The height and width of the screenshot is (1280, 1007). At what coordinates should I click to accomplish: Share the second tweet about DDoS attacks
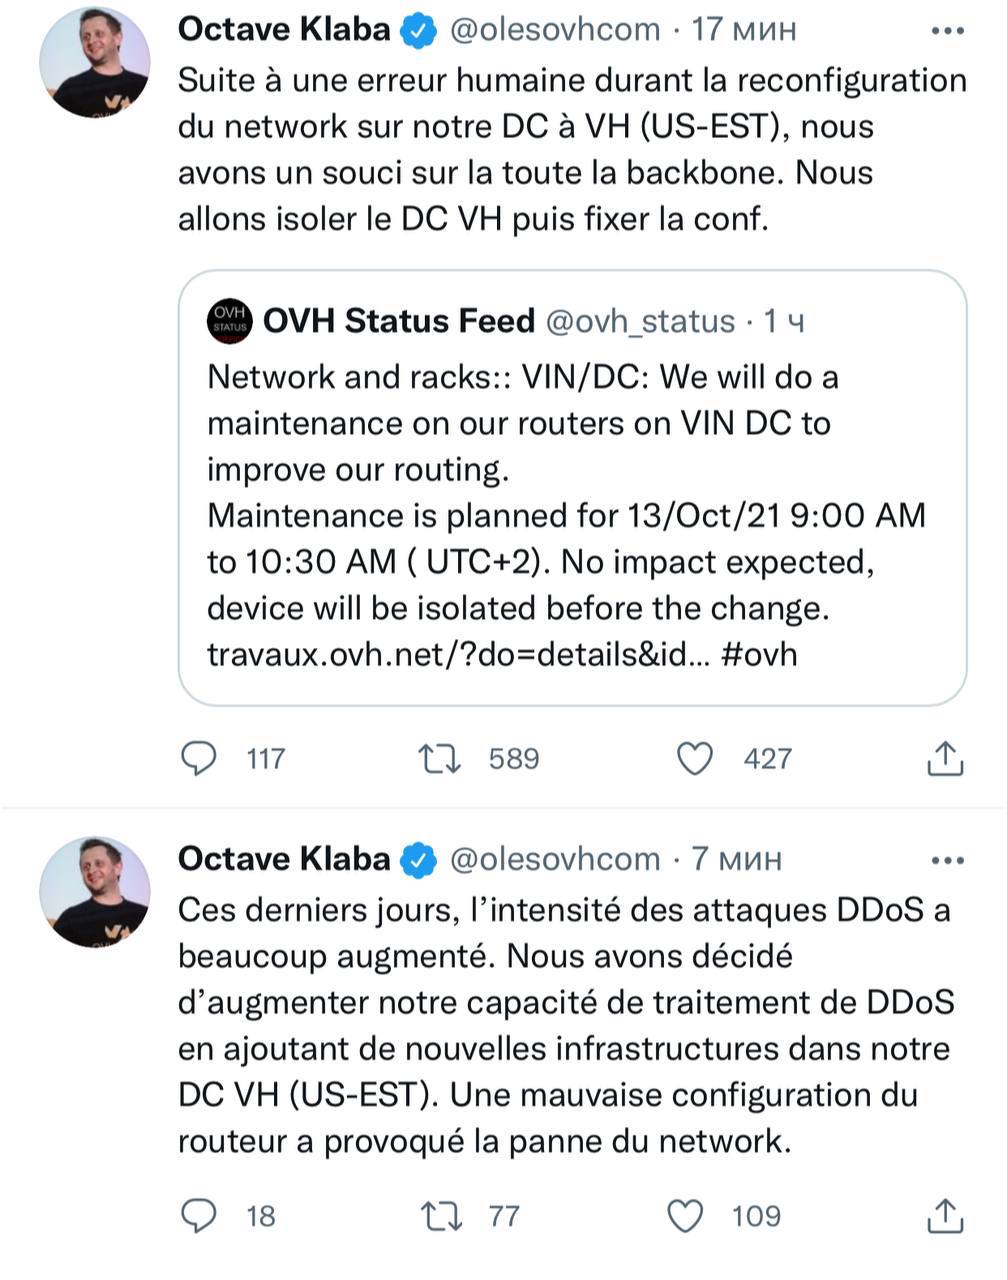tap(944, 1216)
